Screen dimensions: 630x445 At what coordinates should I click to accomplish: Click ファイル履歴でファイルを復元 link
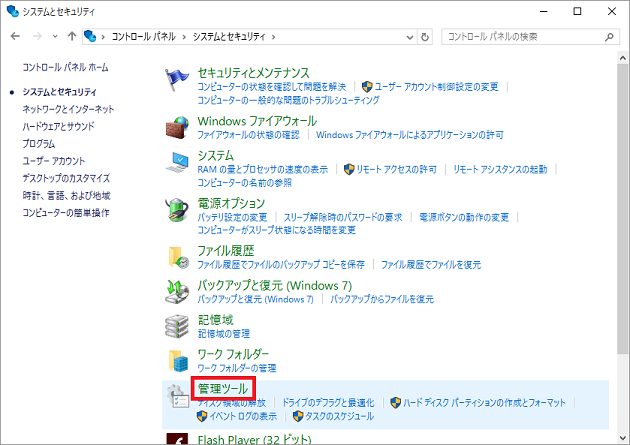[x=431, y=264]
